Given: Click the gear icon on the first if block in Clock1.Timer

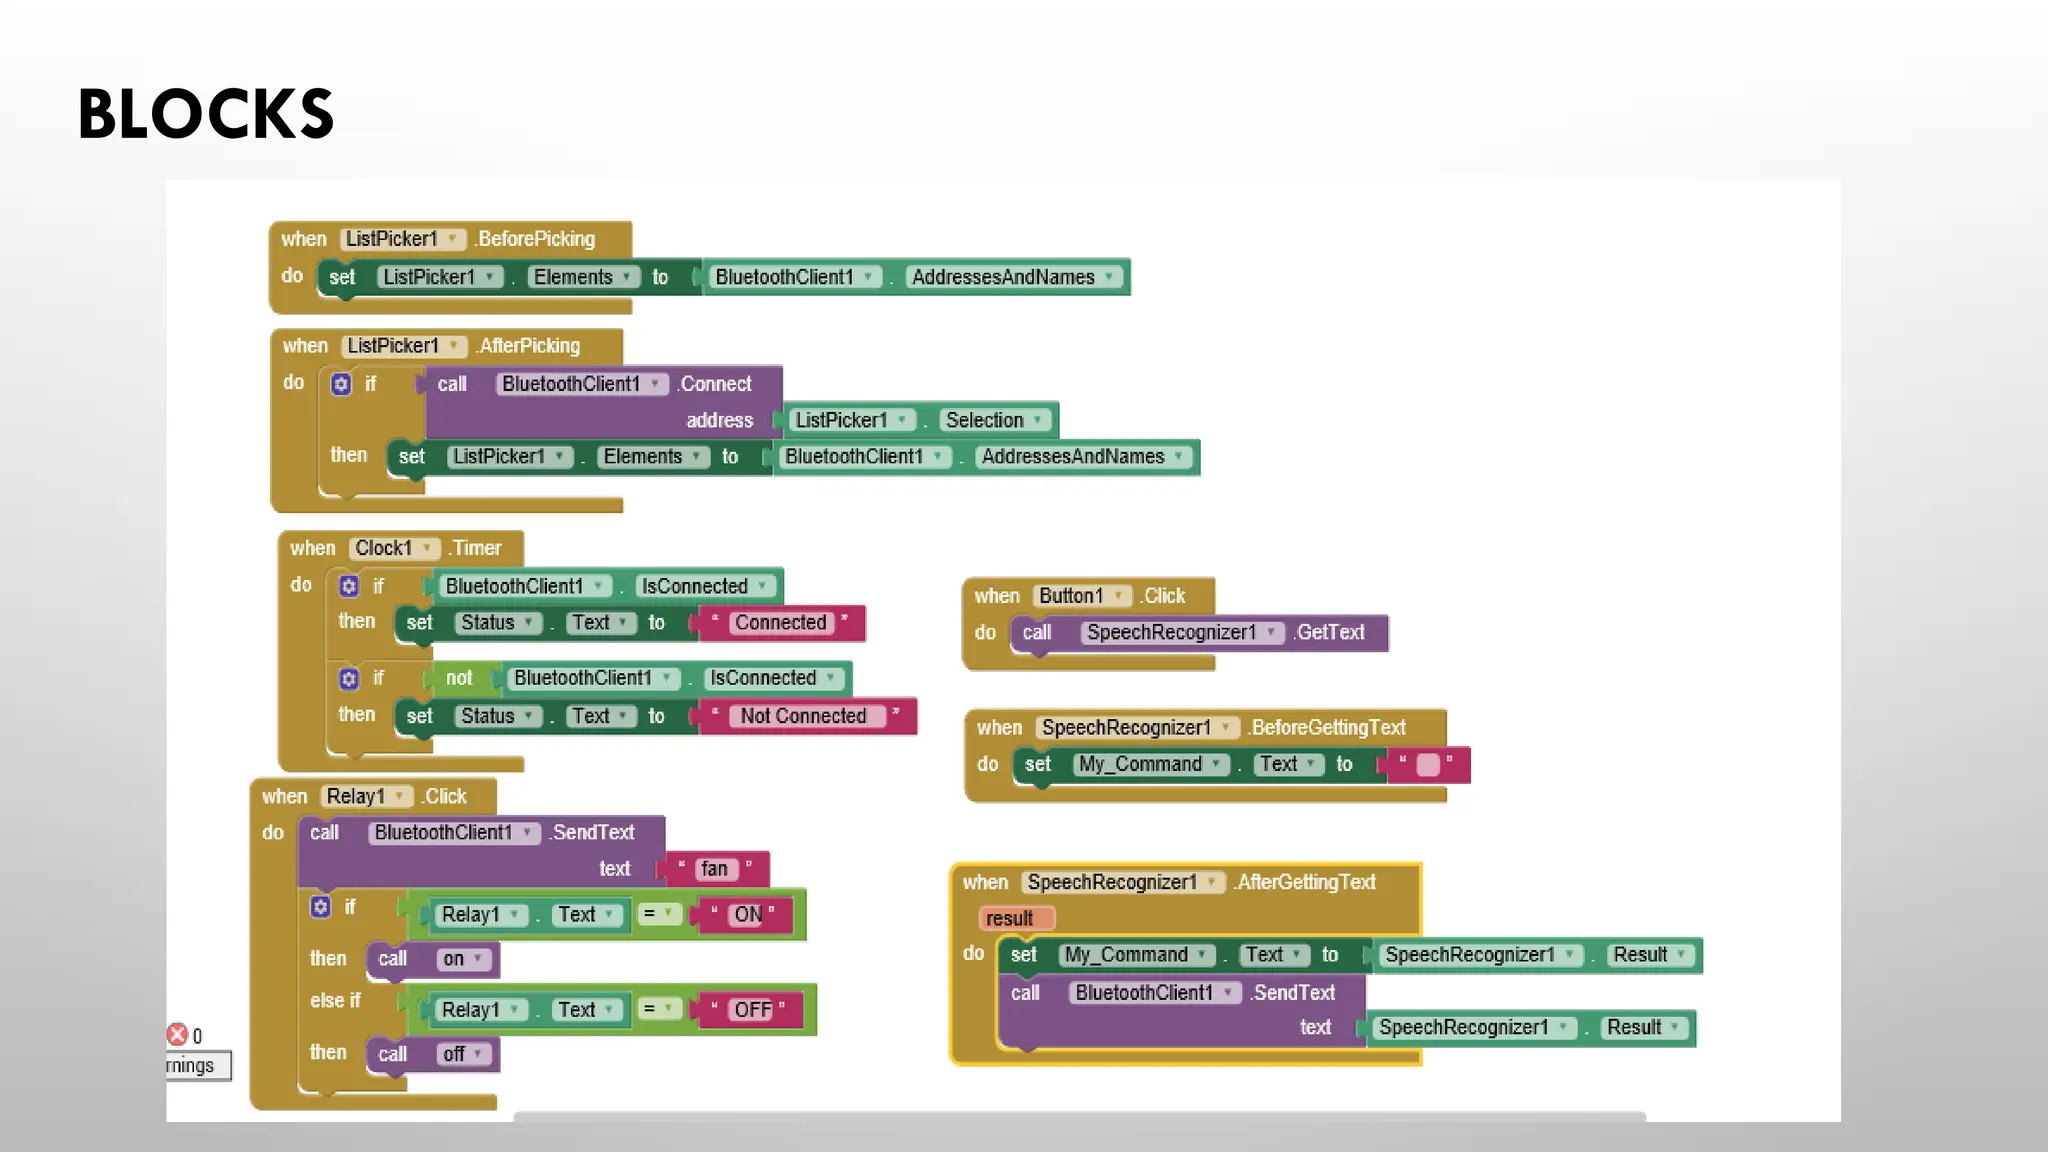Looking at the screenshot, I should pyautogui.click(x=348, y=586).
